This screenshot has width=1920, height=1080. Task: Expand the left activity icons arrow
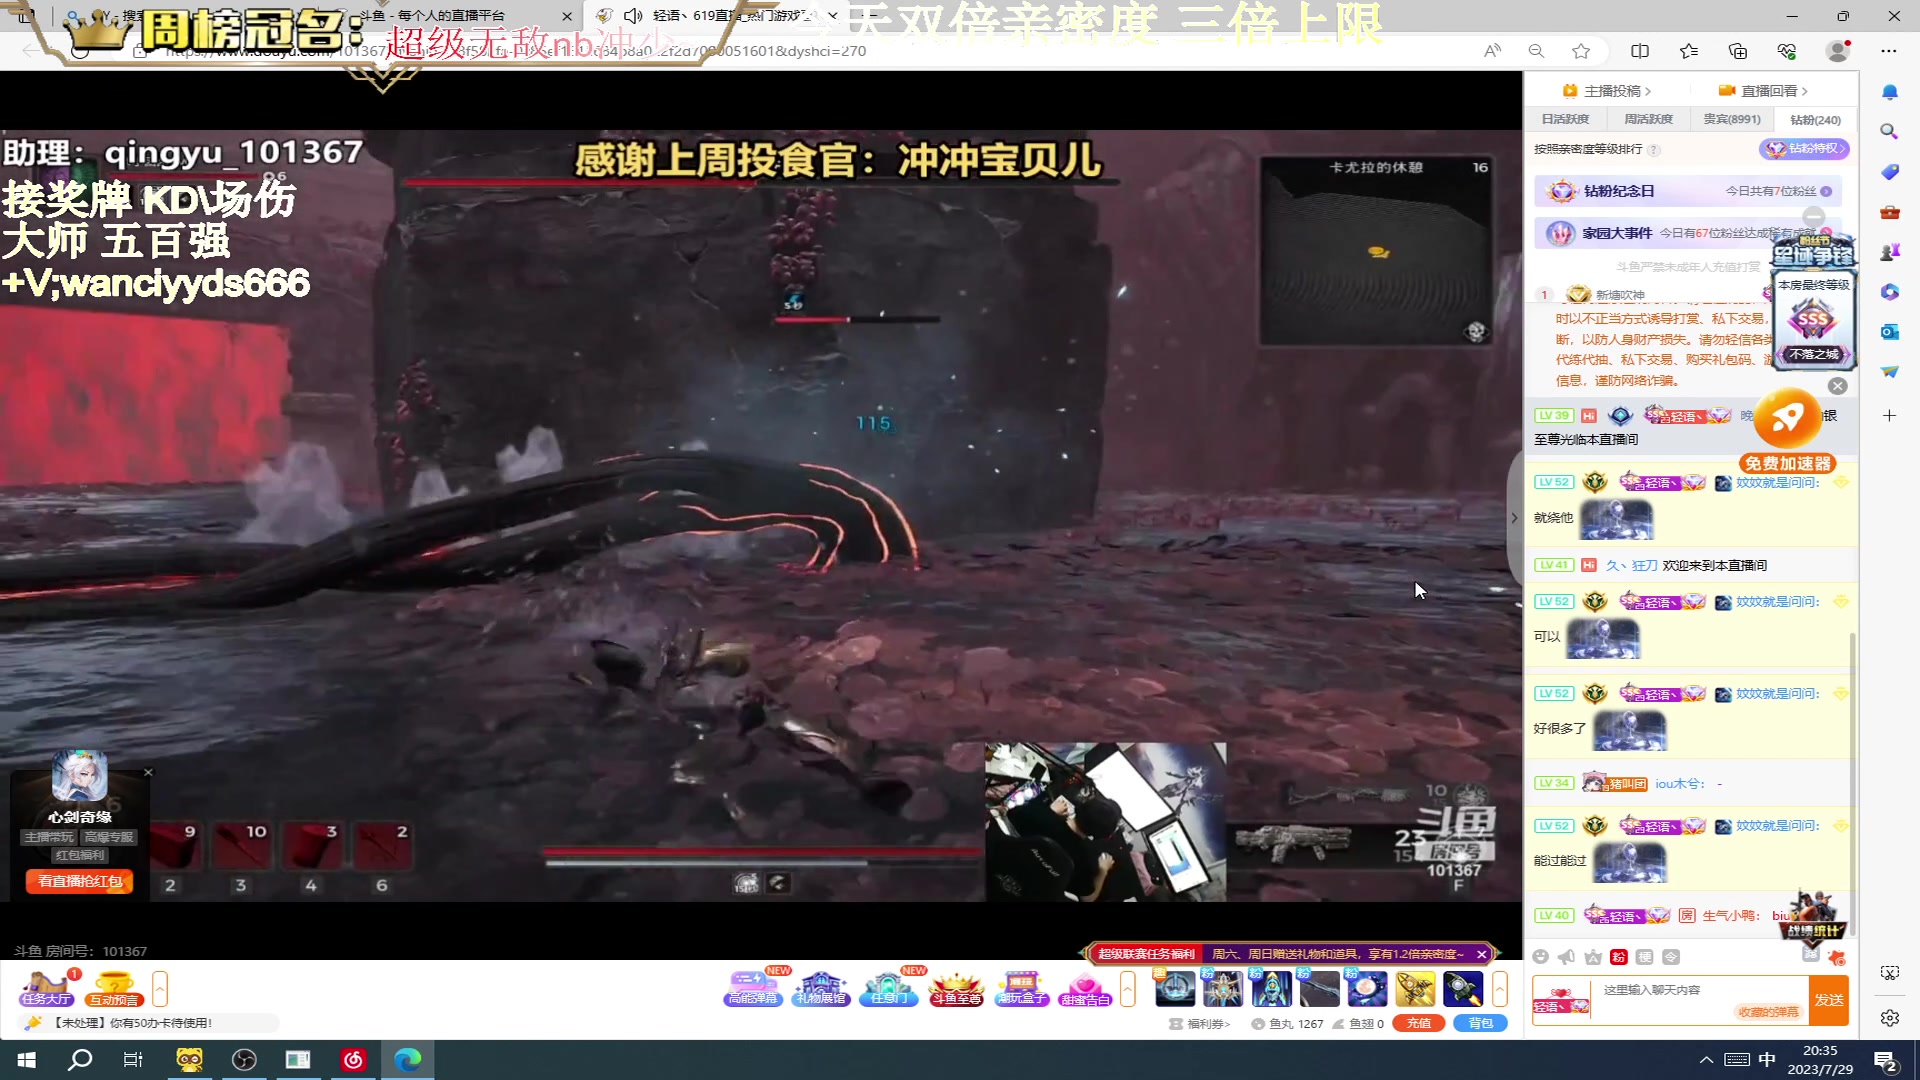point(160,989)
